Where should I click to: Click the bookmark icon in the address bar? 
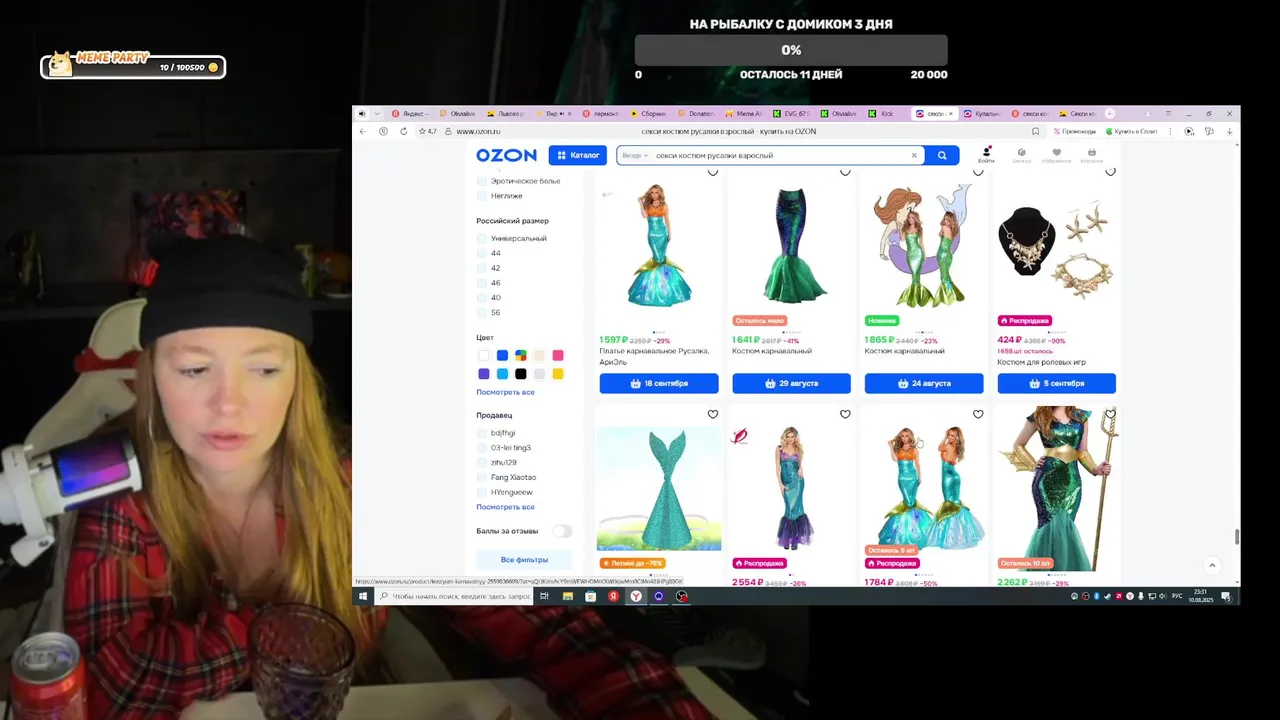[1036, 131]
